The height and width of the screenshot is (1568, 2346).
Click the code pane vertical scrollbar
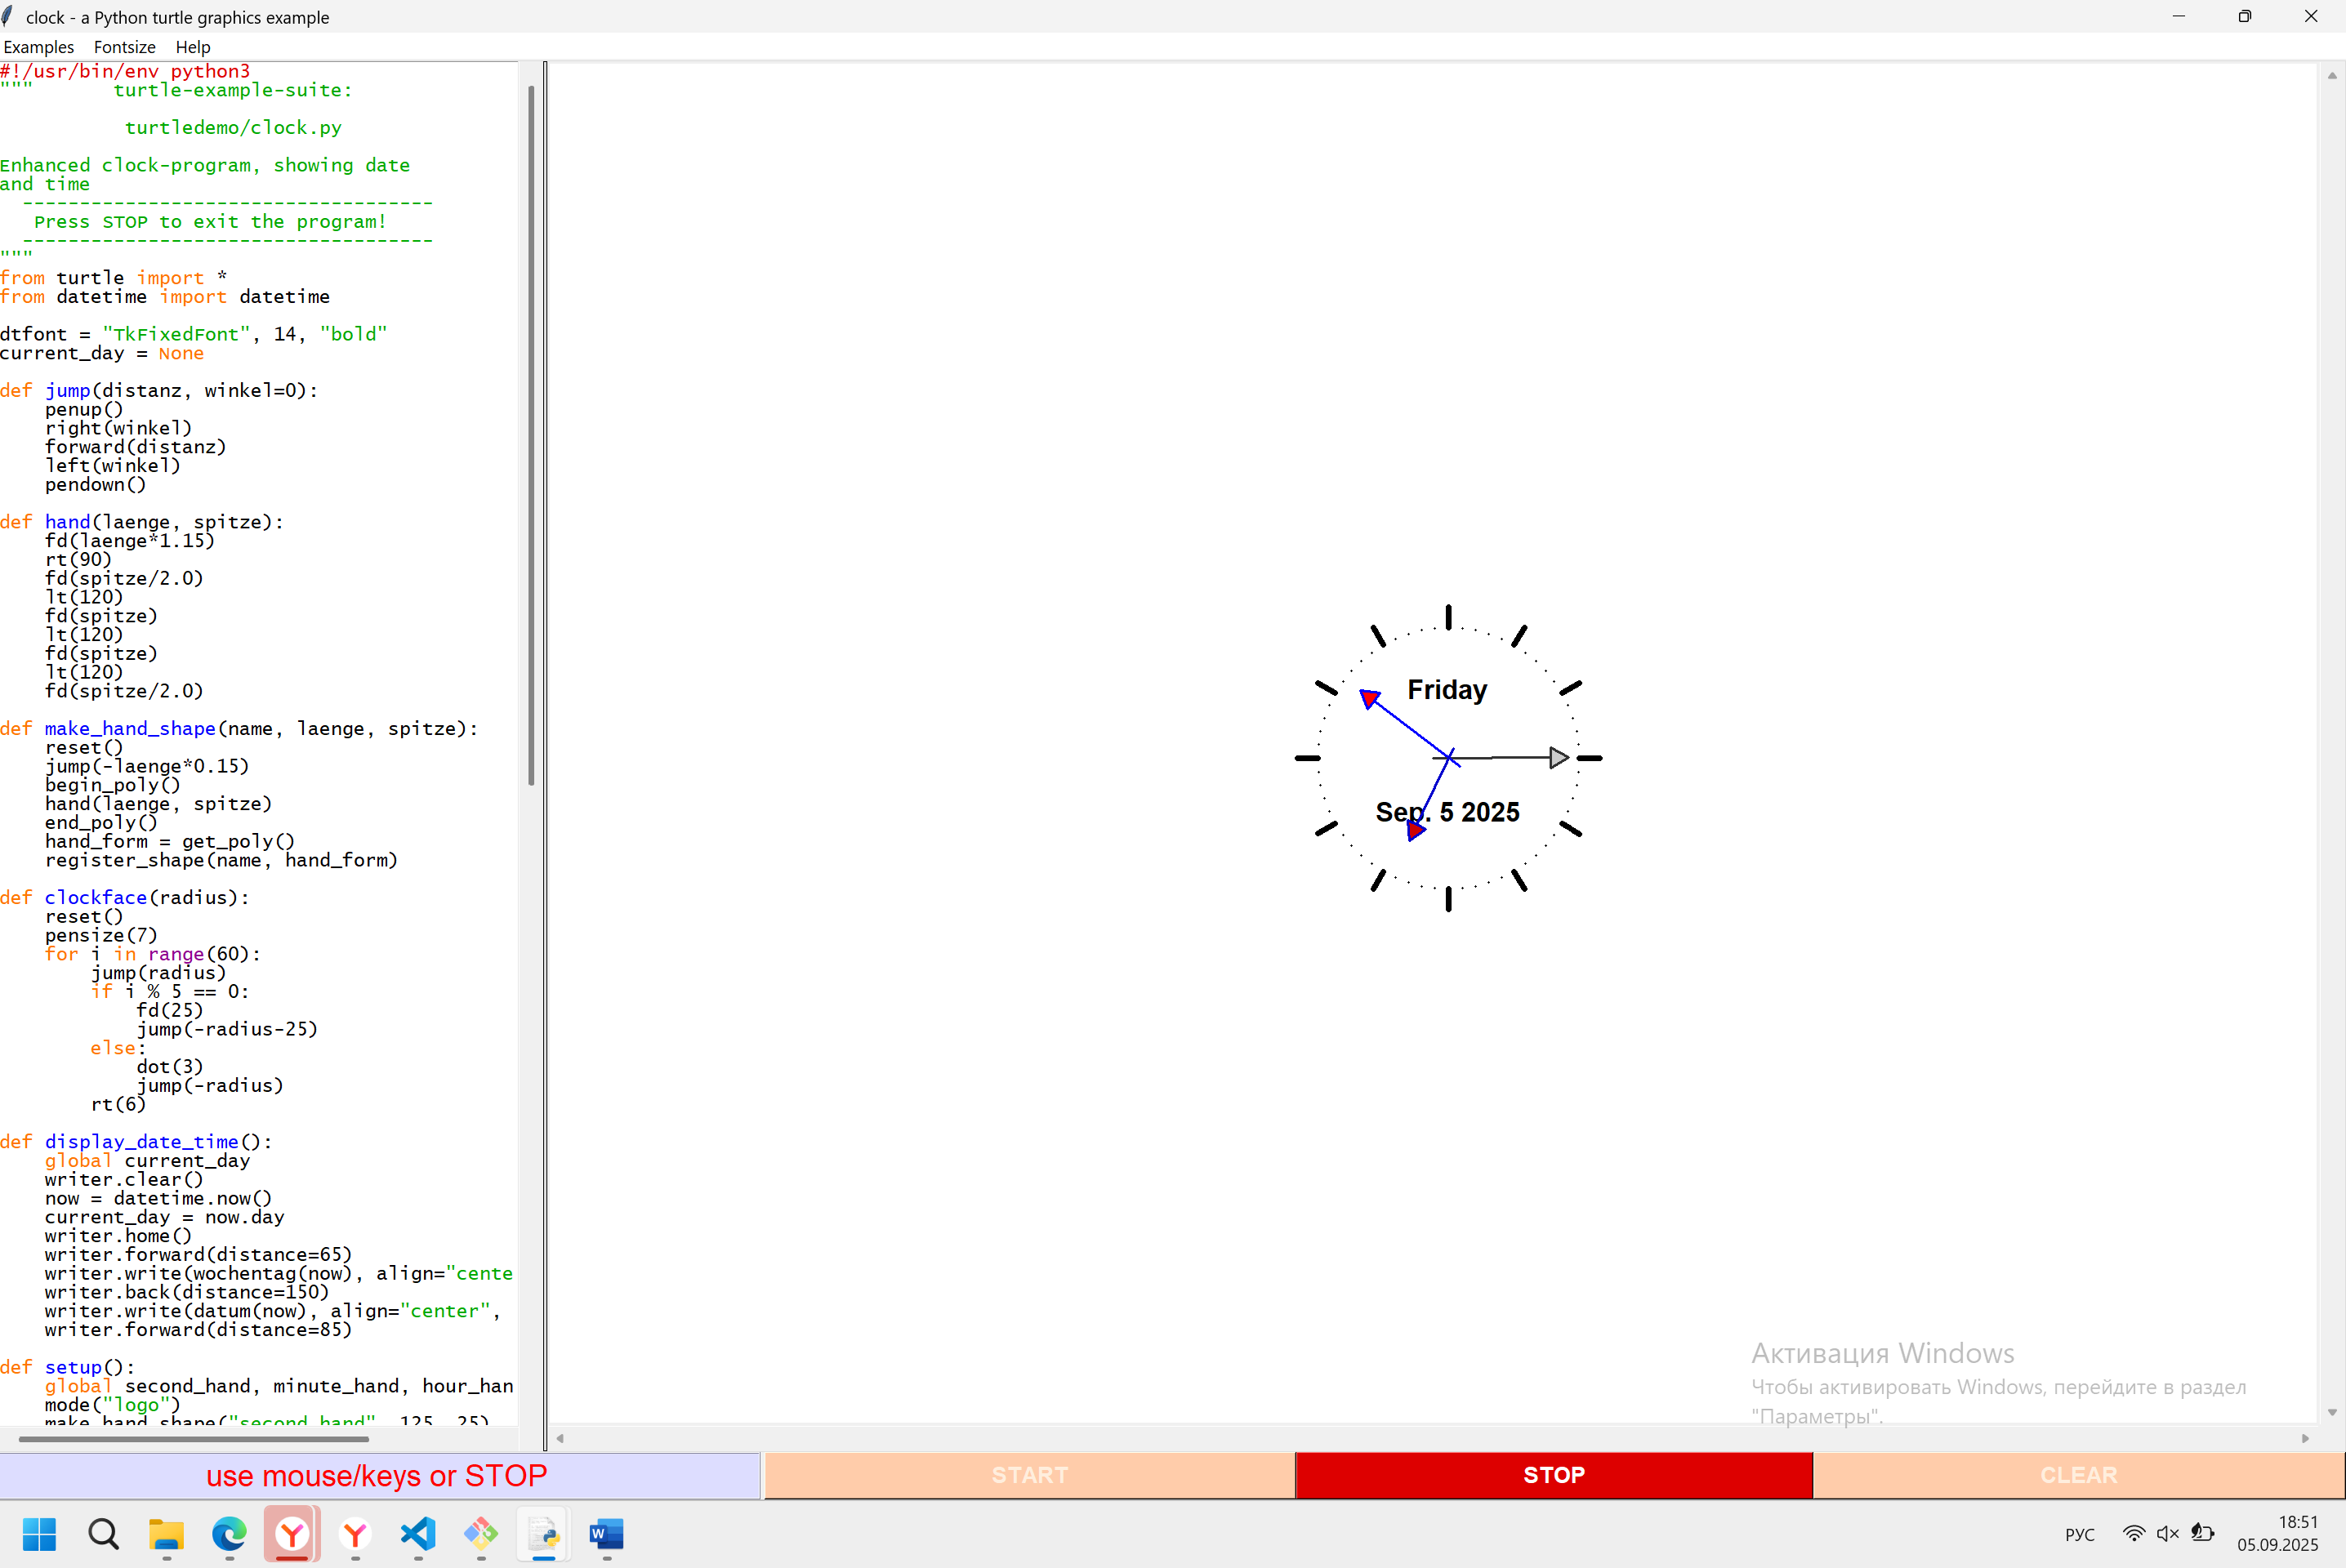tap(531, 435)
